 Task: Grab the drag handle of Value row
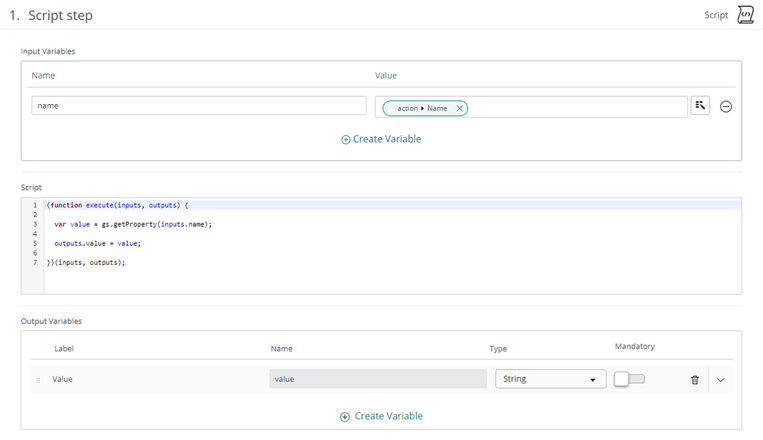[x=39, y=380]
